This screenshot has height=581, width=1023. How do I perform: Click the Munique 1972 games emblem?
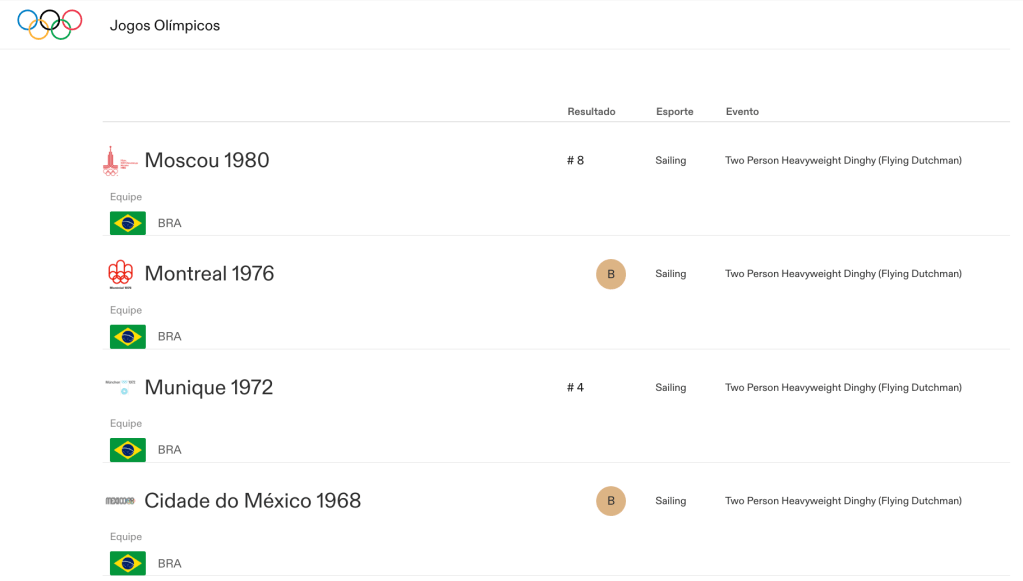click(x=120, y=386)
